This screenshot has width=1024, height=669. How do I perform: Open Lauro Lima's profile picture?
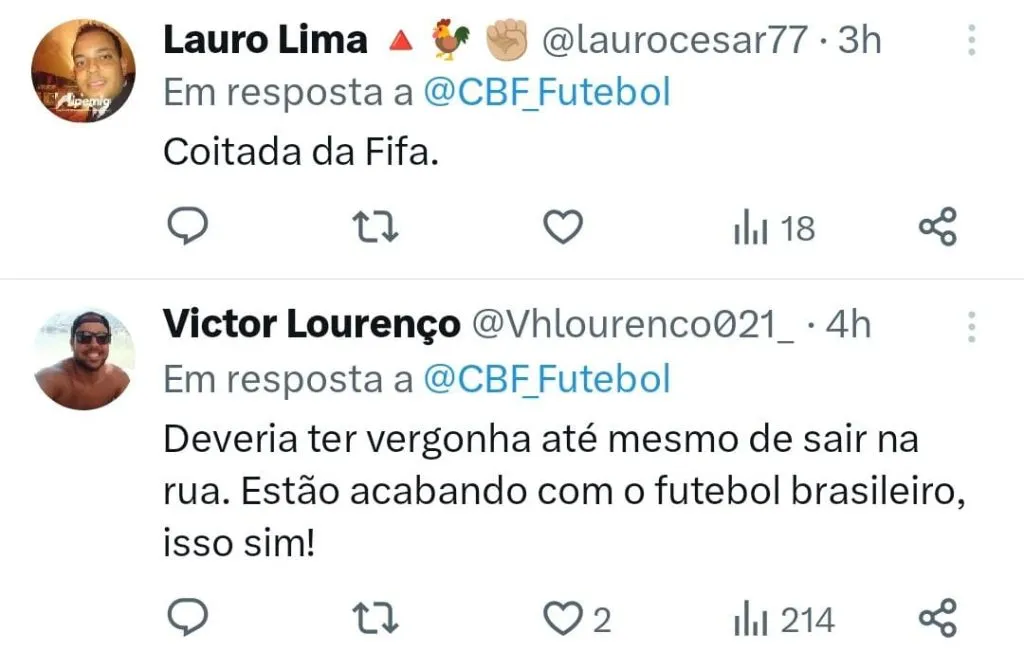84,71
